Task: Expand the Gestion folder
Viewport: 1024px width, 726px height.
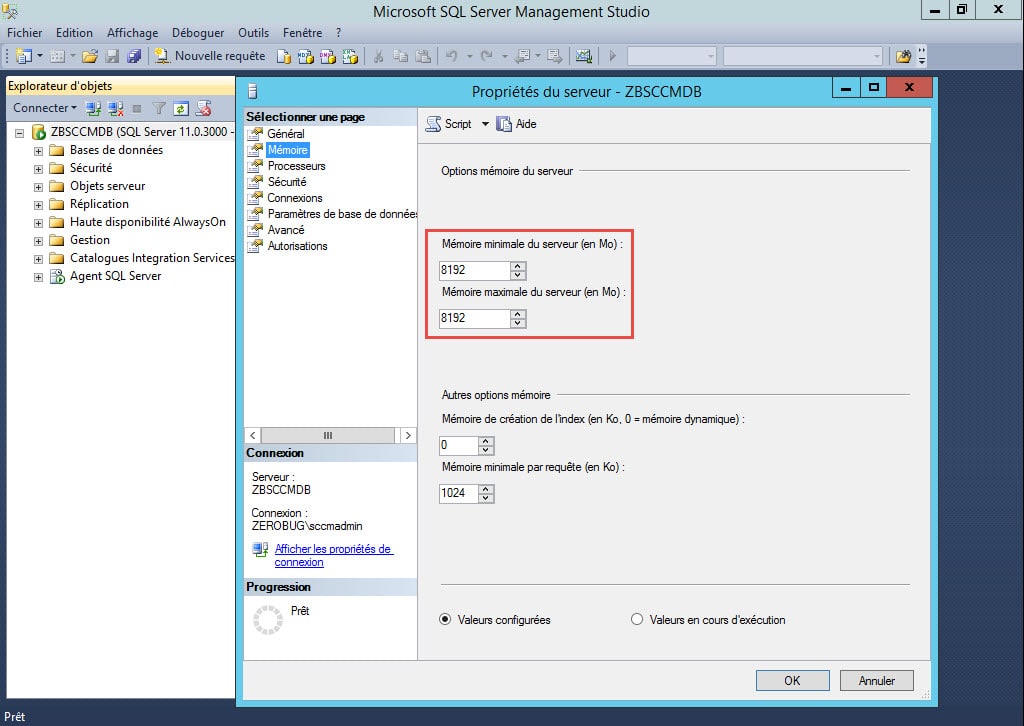Action: pyautogui.click(x=38, y=241)
